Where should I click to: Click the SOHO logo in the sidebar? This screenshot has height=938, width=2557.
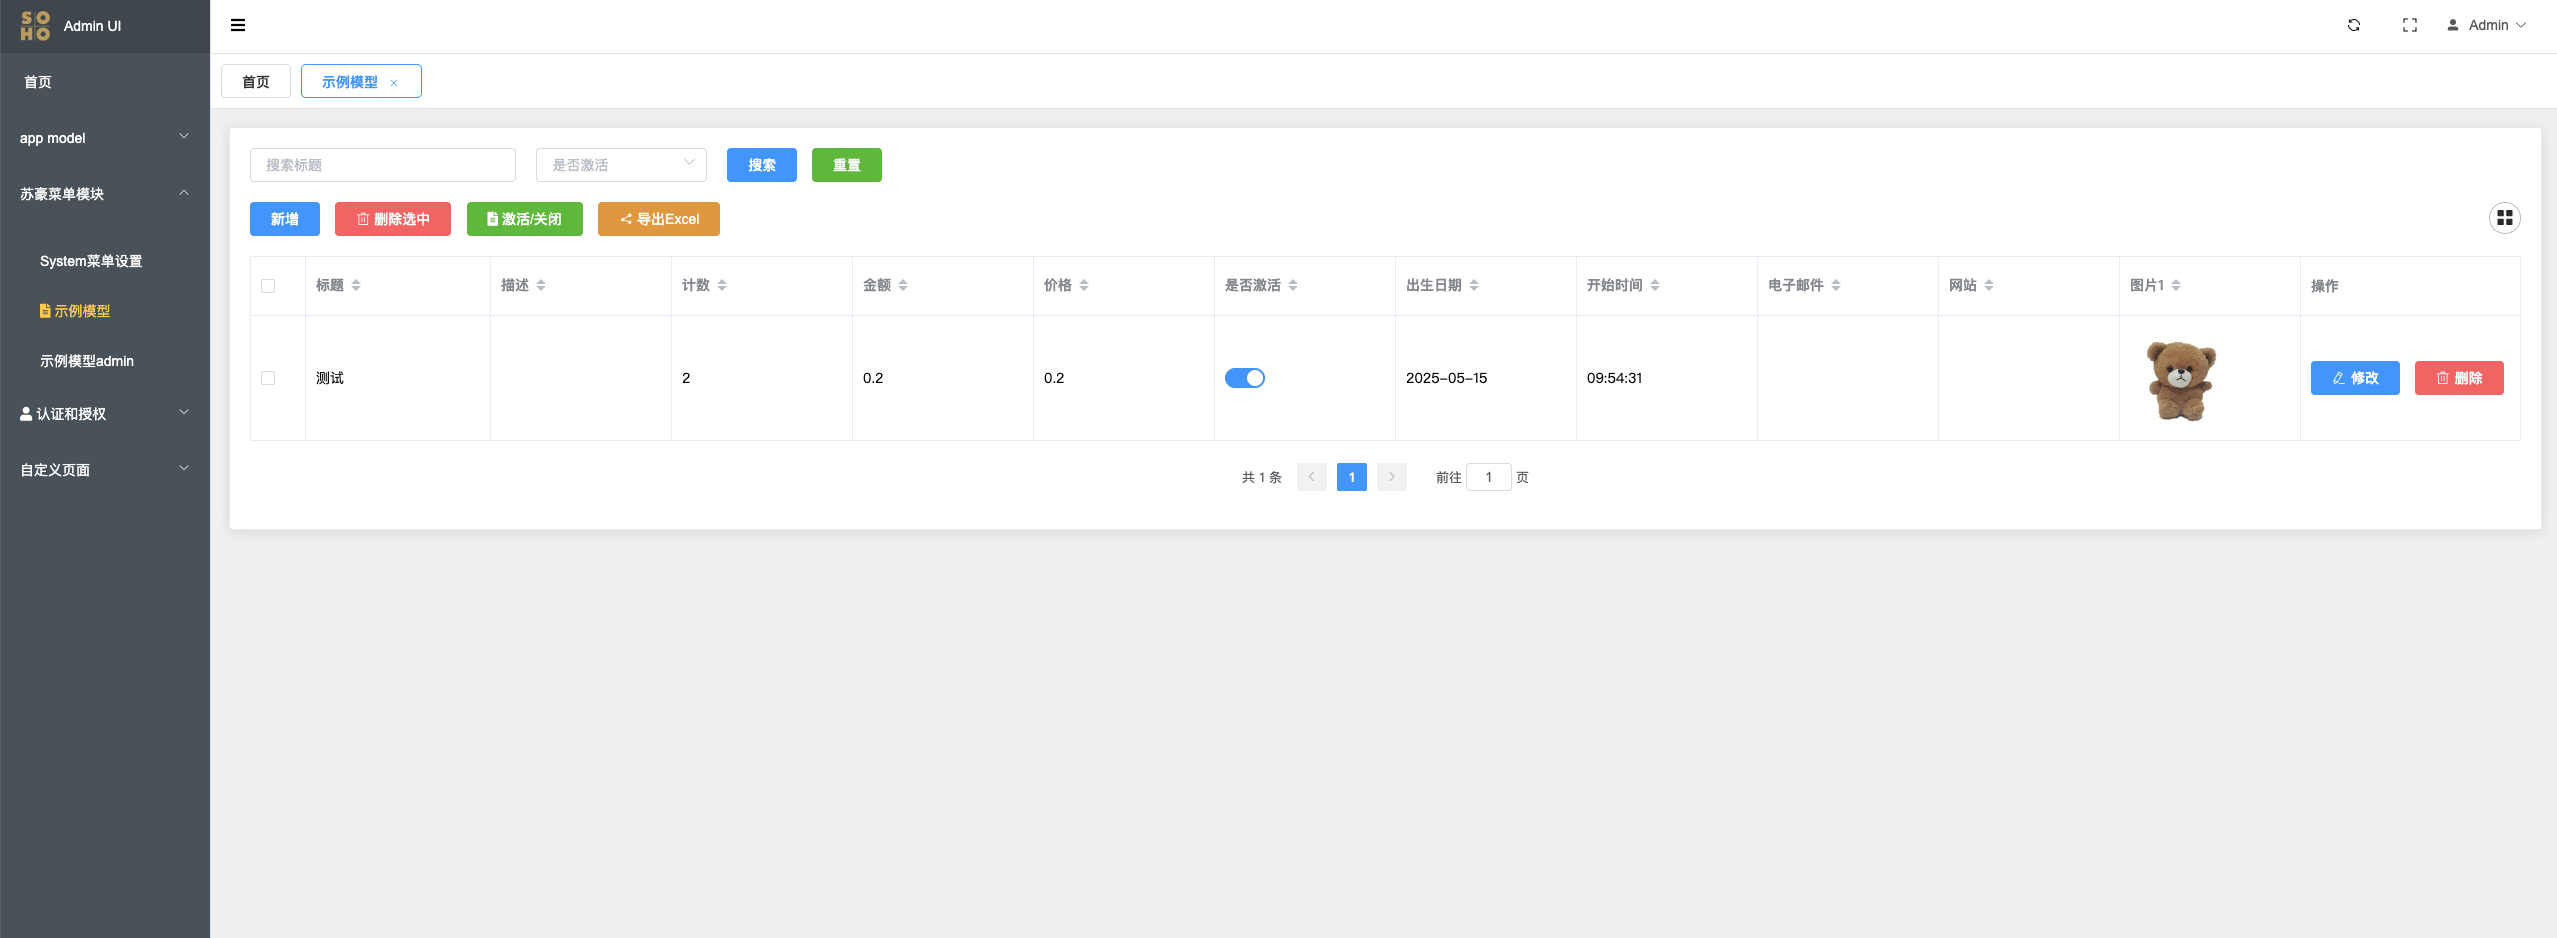(x=36, y=25)
